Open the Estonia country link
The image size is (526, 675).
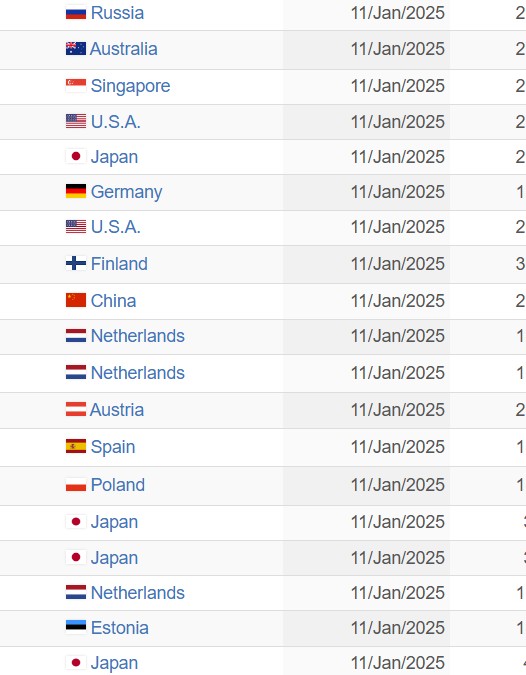click(120, 628)
